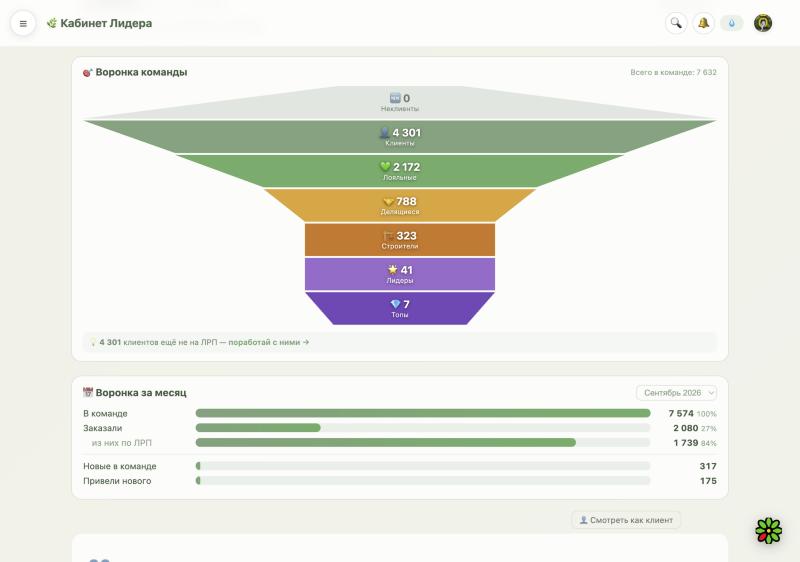The image size is (800, 562).
Task: Click the leaf logo icon in header
Action: click(x=52, y=23)
